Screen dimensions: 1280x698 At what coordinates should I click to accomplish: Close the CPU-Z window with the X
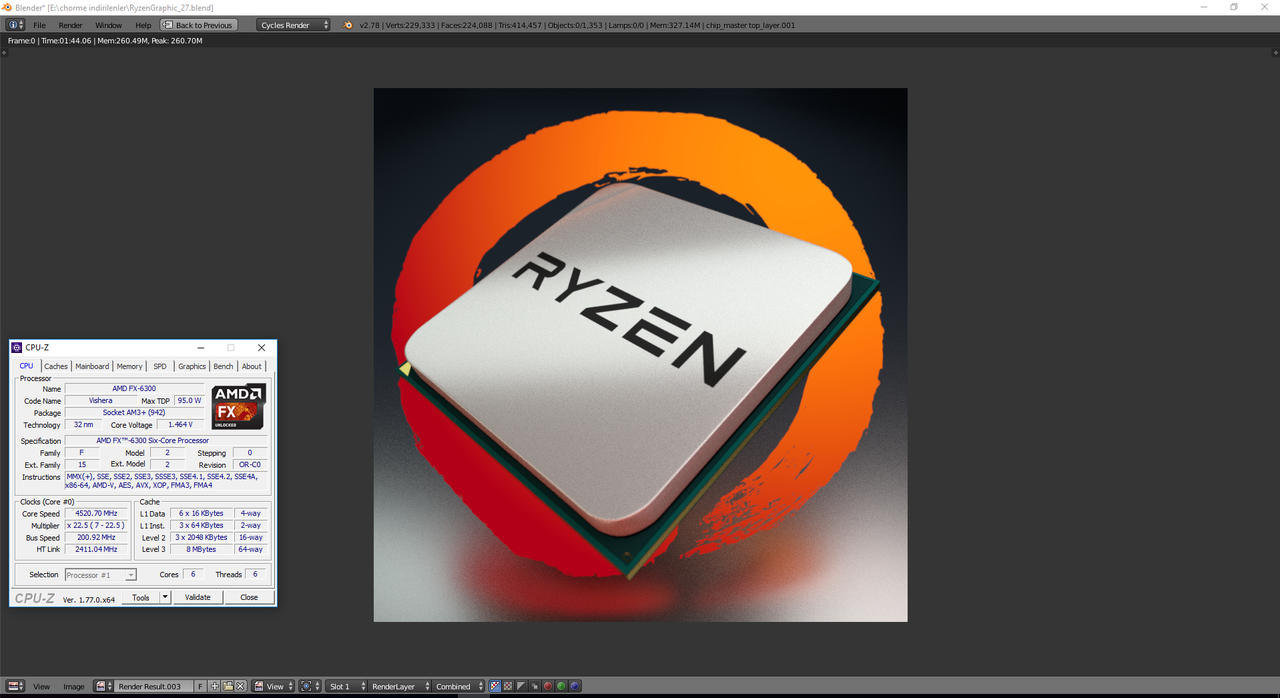point(261,348)
